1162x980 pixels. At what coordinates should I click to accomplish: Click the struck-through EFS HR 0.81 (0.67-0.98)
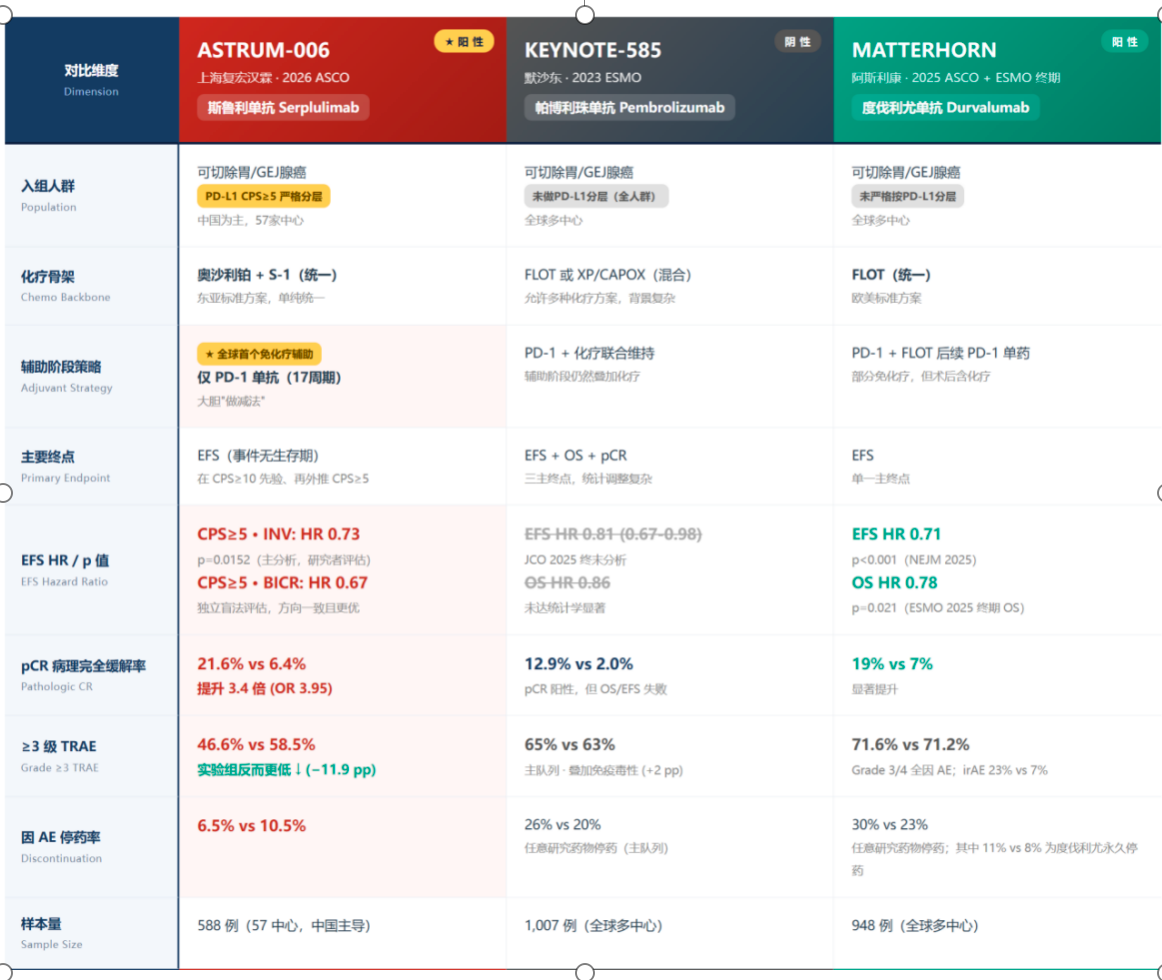pyautogui.click(x=613, y=534)
